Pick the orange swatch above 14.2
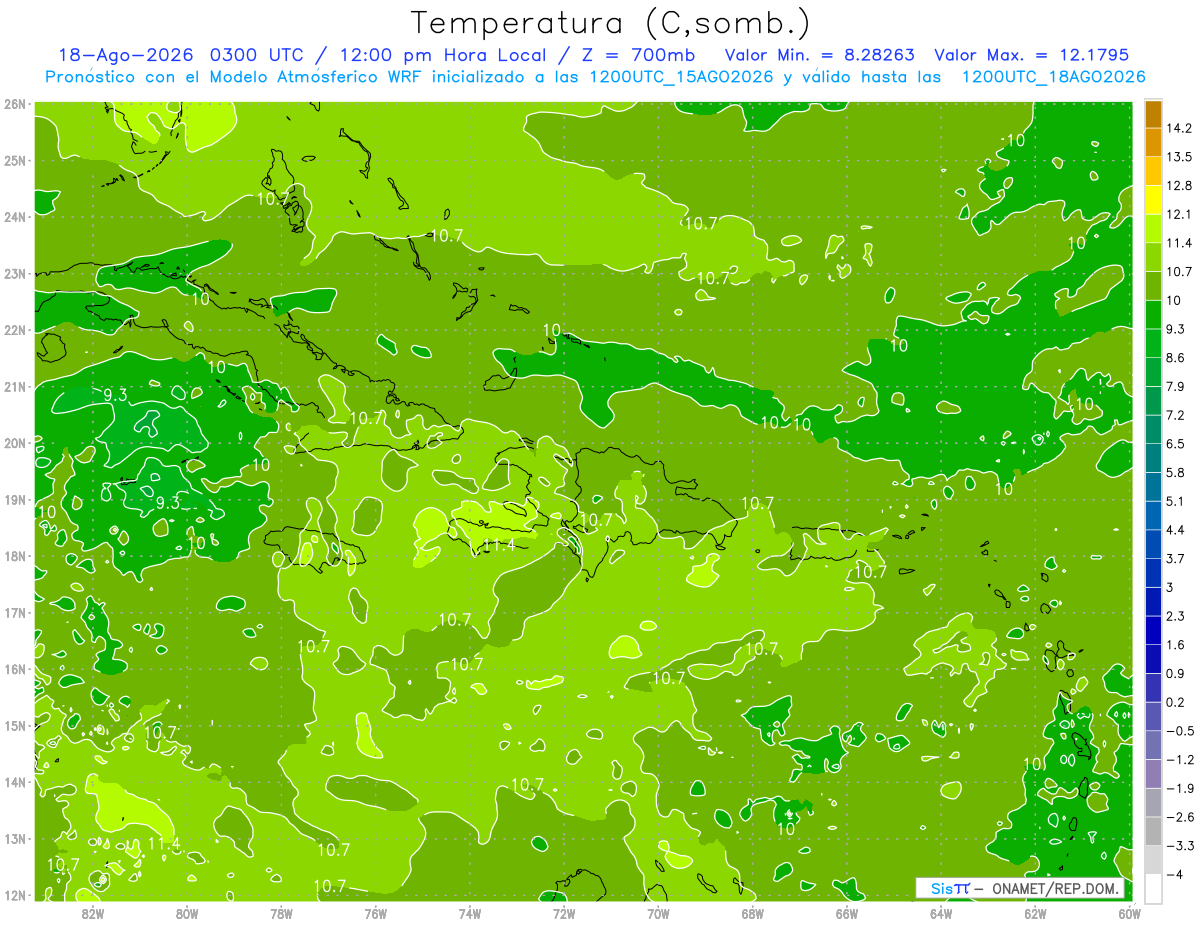 [1153, 114]
